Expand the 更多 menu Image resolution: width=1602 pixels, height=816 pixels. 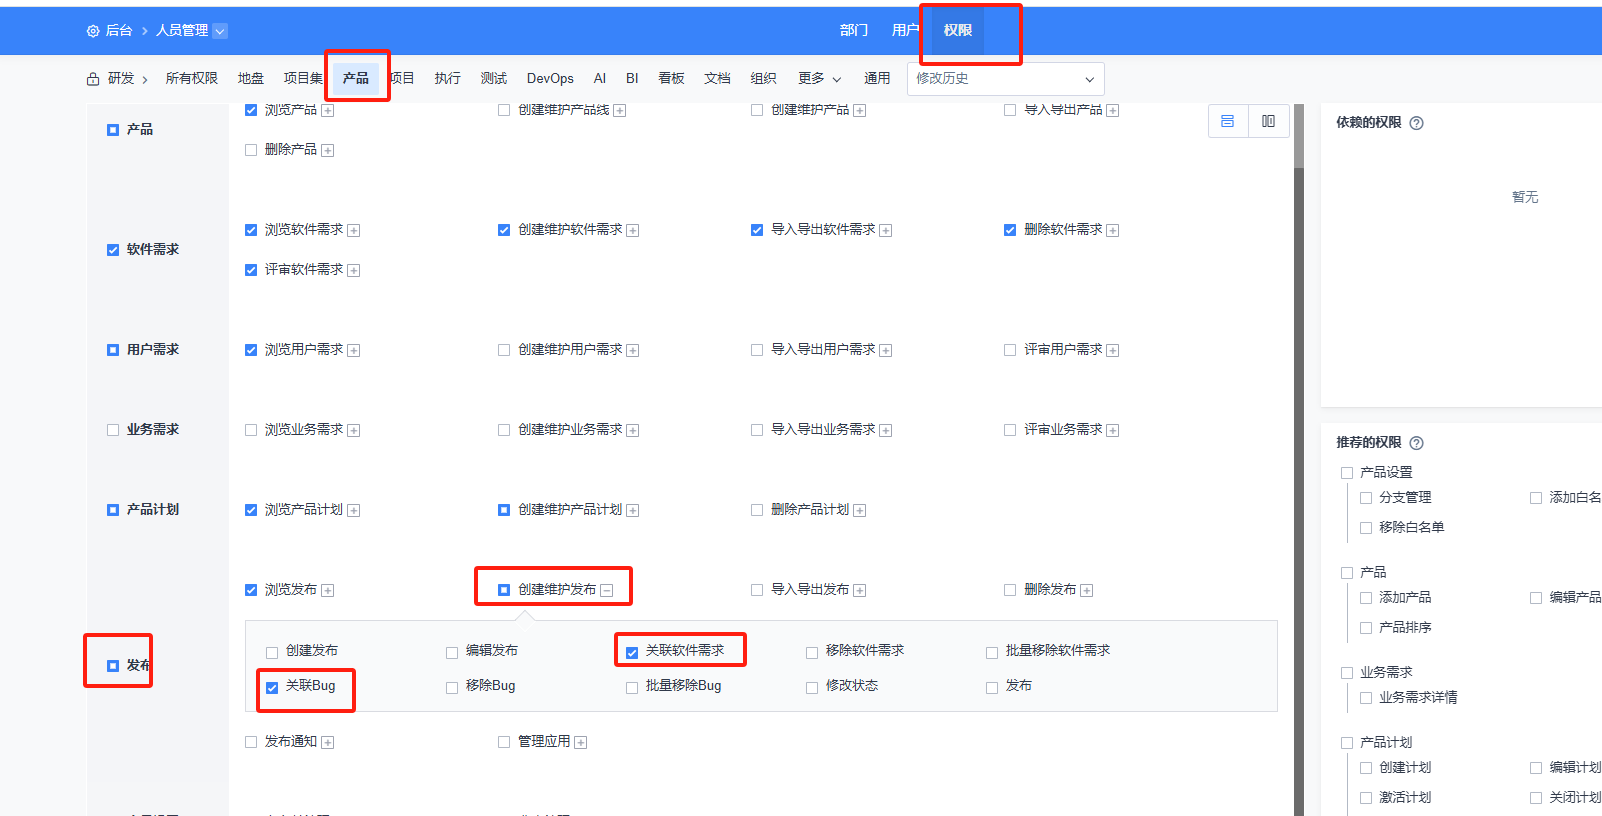pos(819,79)
